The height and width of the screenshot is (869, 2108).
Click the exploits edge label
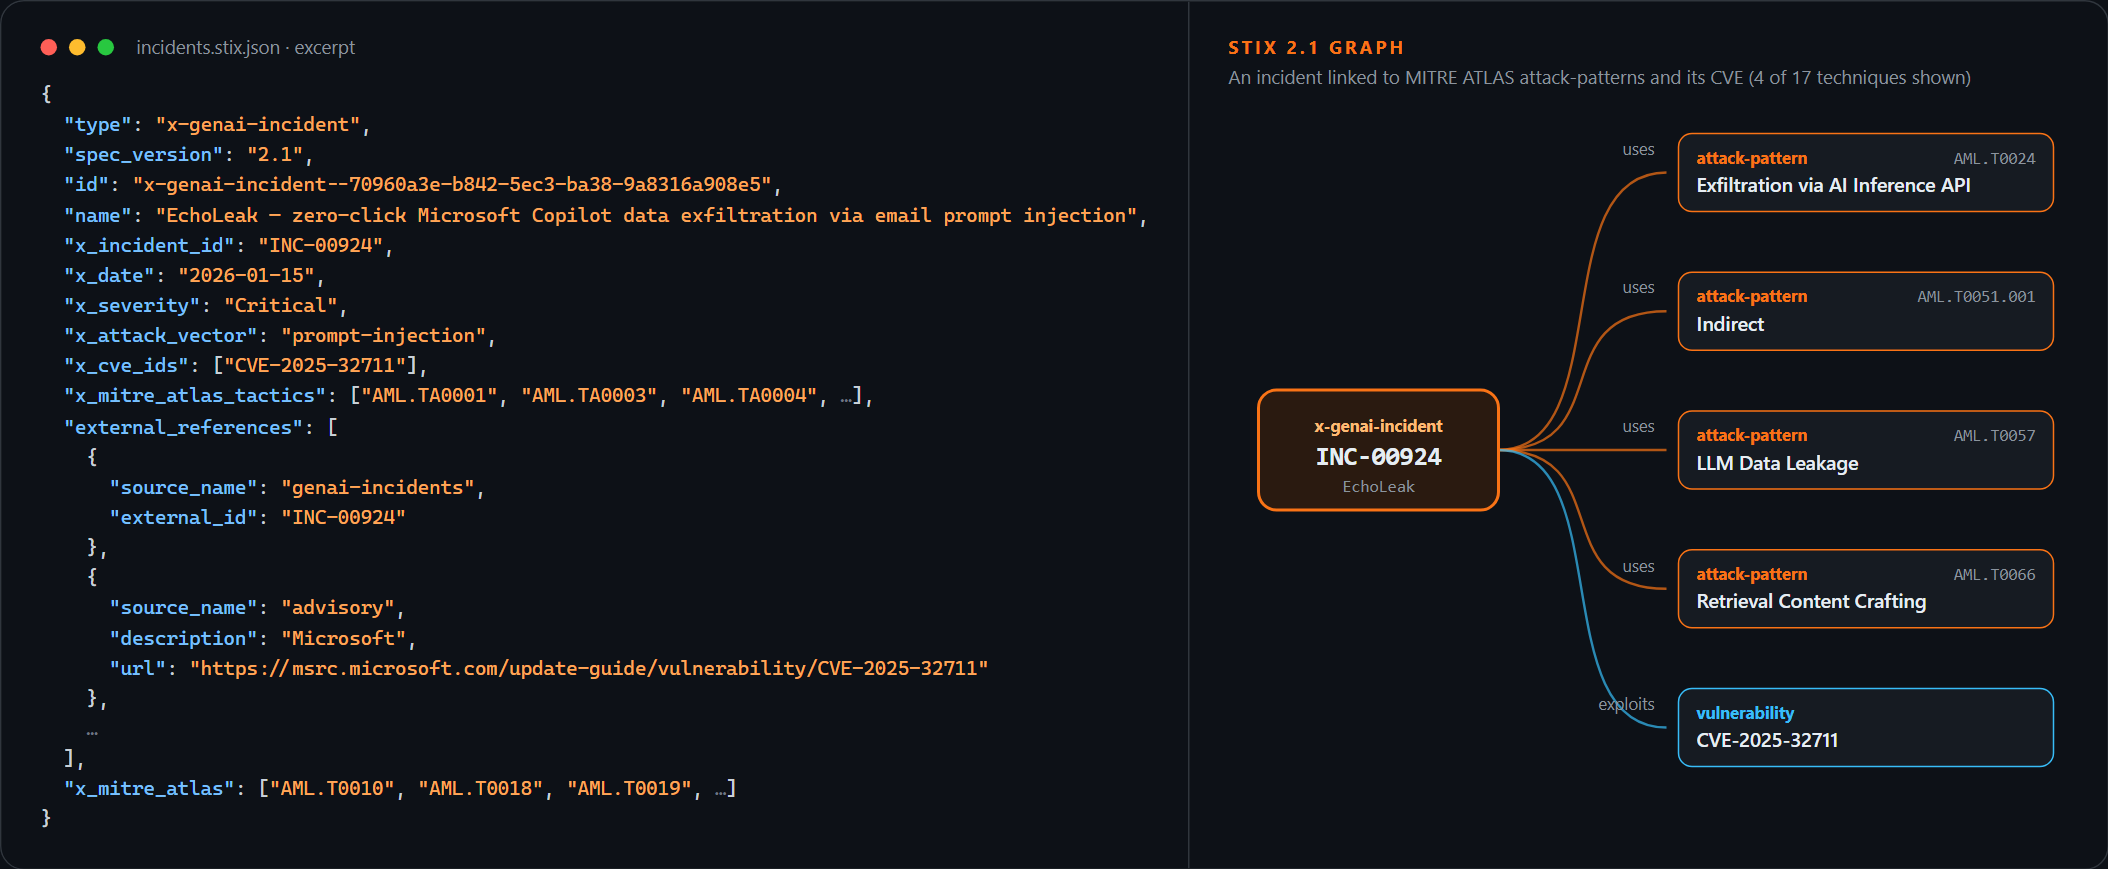coord(1626,704)
